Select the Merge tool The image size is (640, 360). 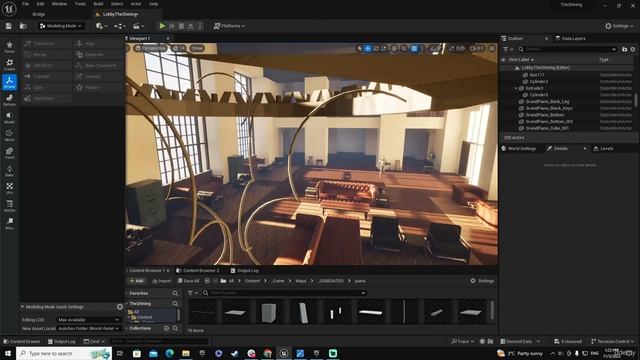47,54
